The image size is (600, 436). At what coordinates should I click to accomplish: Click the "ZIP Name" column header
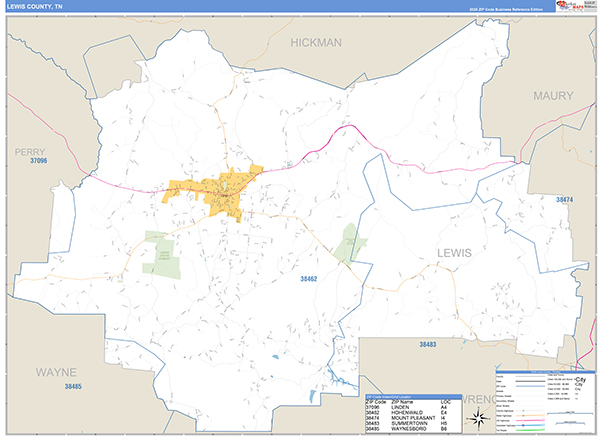point(402,402)
